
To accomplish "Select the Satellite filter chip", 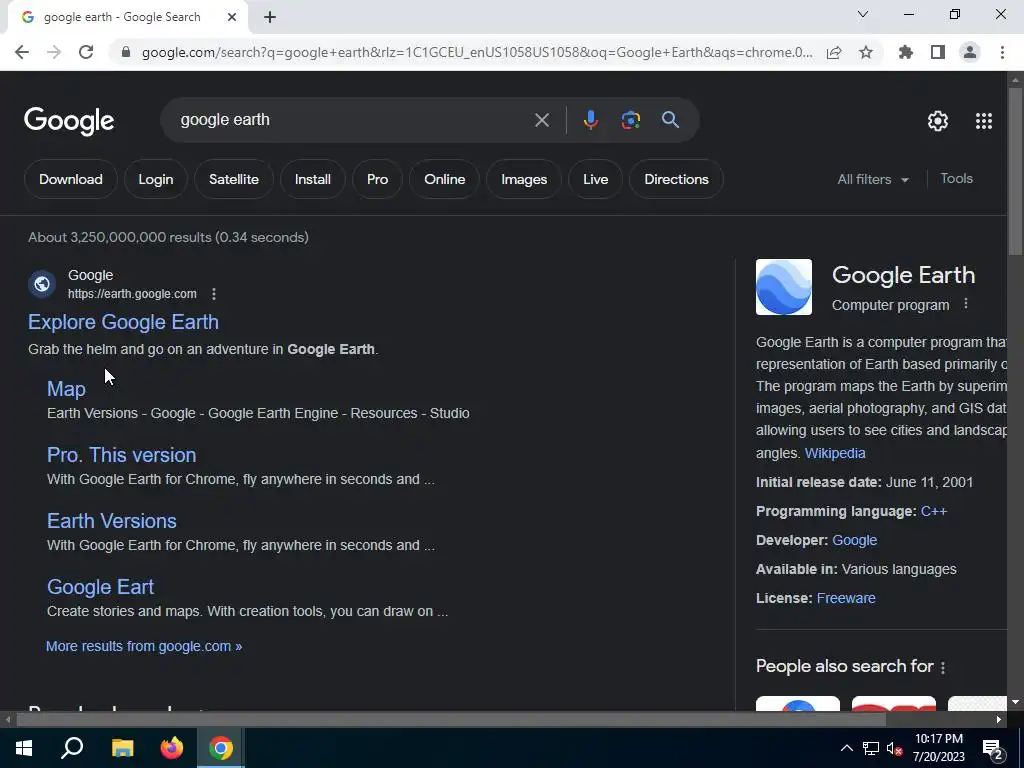I will click(x=234, y=179).
